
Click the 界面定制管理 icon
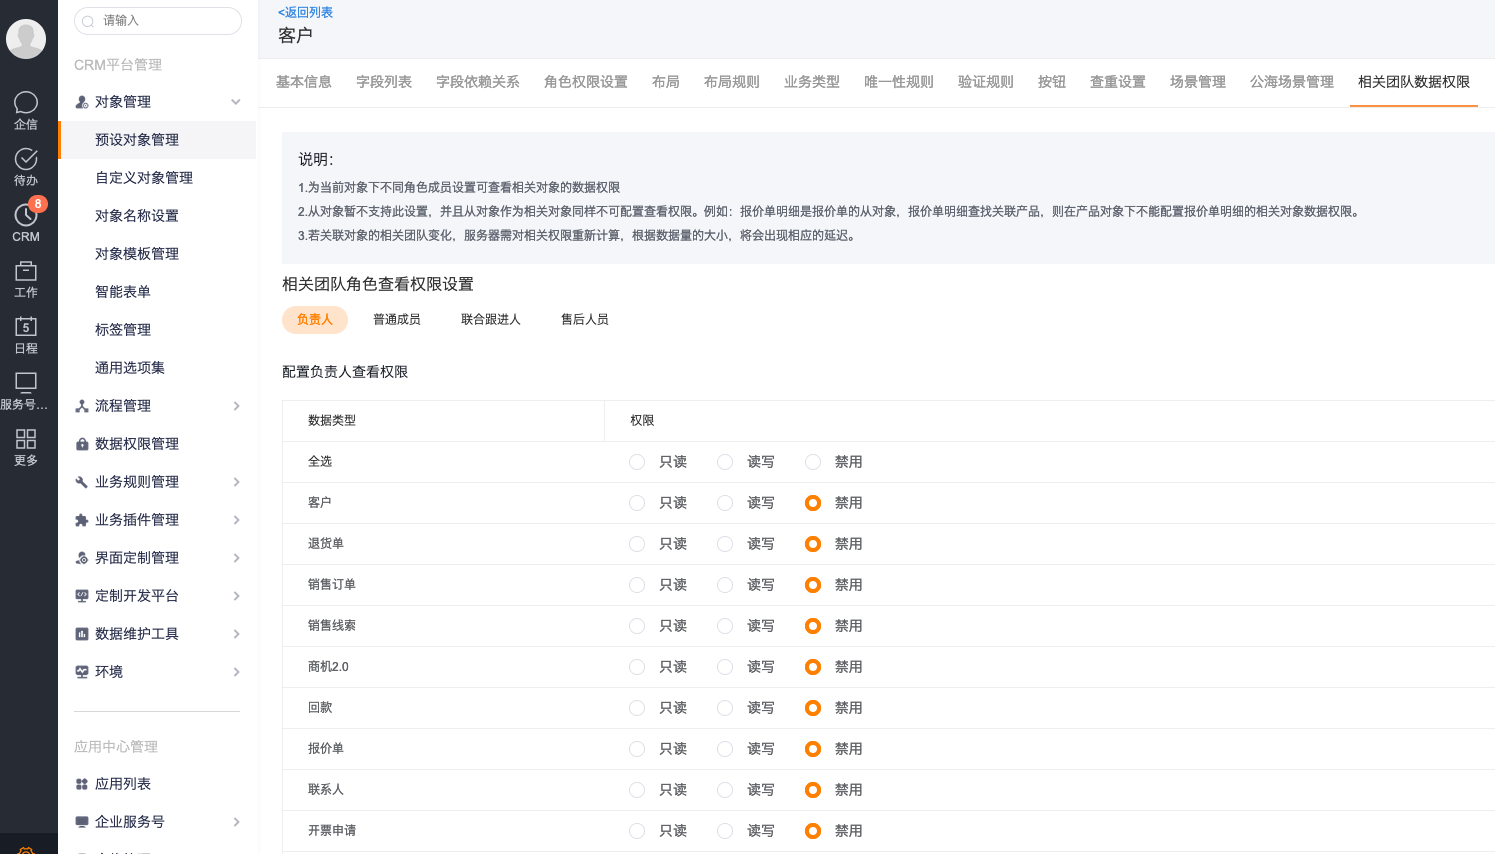pos(82,558)
